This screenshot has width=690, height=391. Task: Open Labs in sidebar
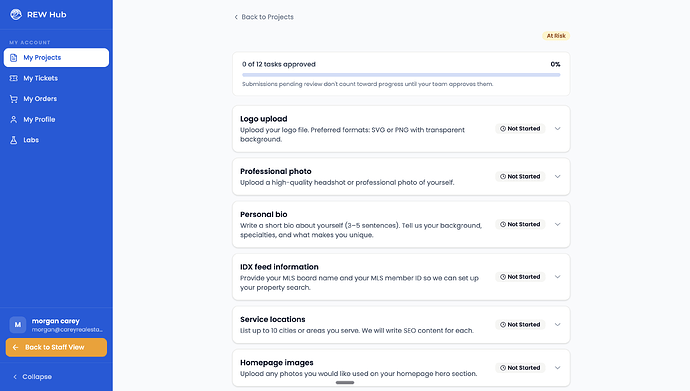56,140
